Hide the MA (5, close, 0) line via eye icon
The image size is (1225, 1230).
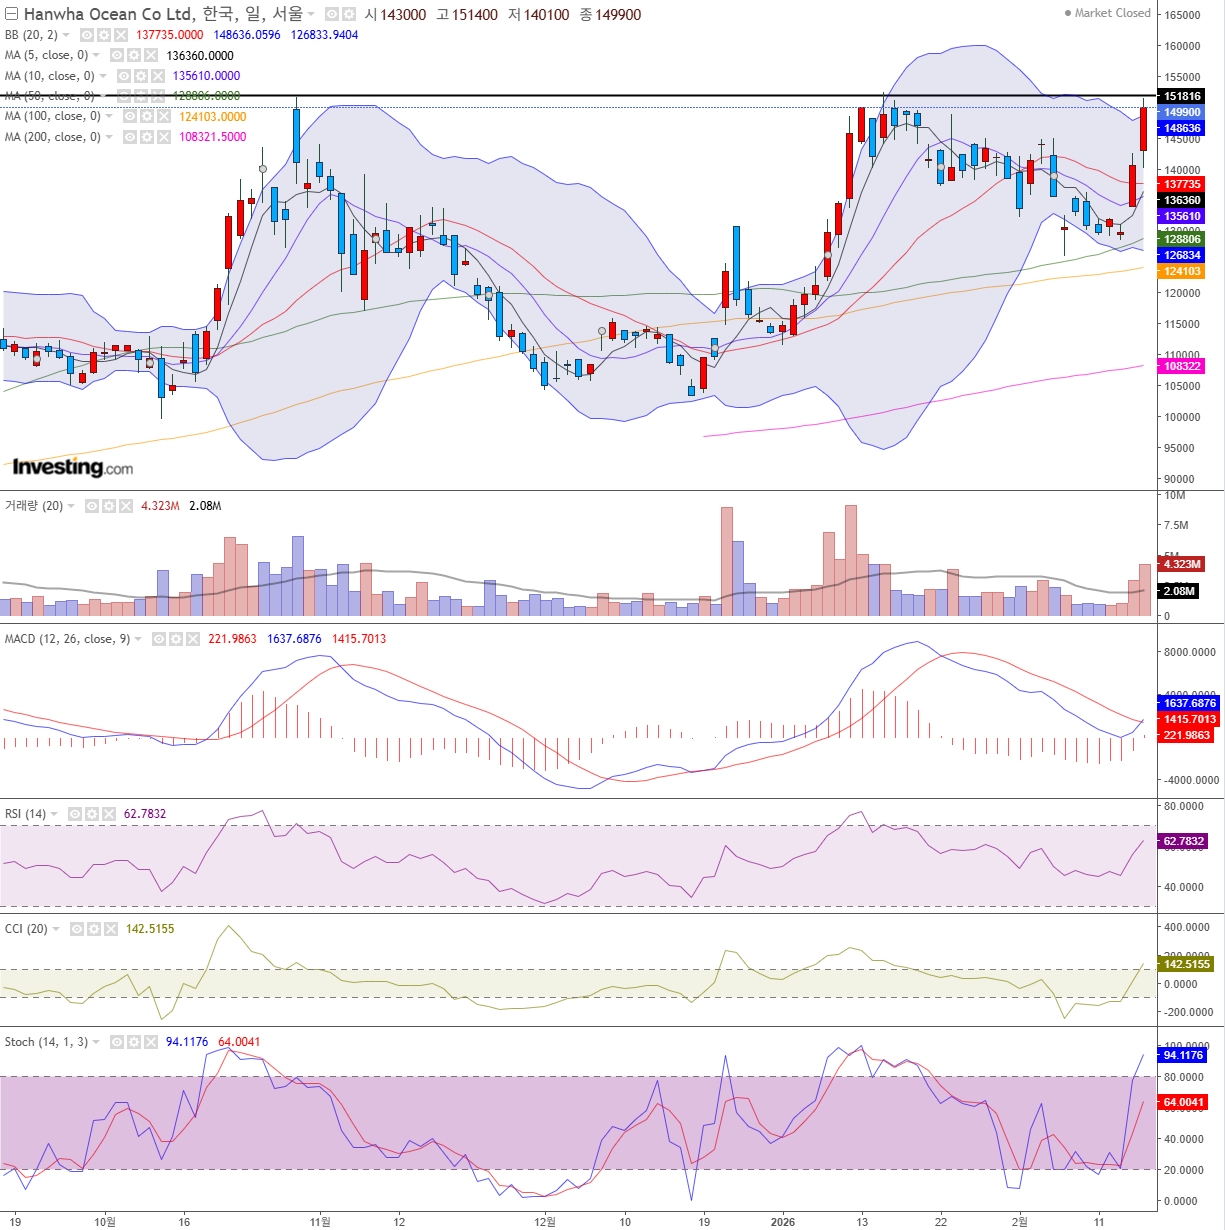click(117, 55)
